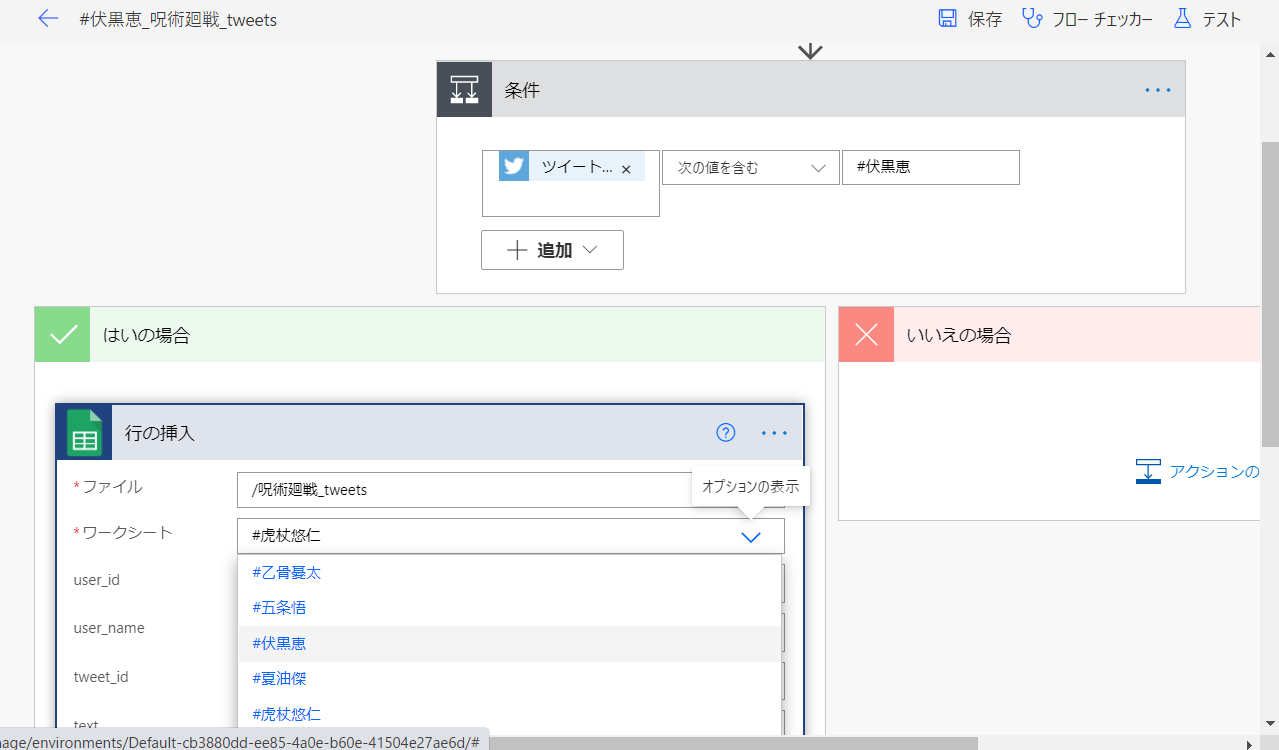Click the flow name #伏黒恵_呪術廻戦_tweets
This screenshot has width=1279, height=750.
[x=178, y=20]
